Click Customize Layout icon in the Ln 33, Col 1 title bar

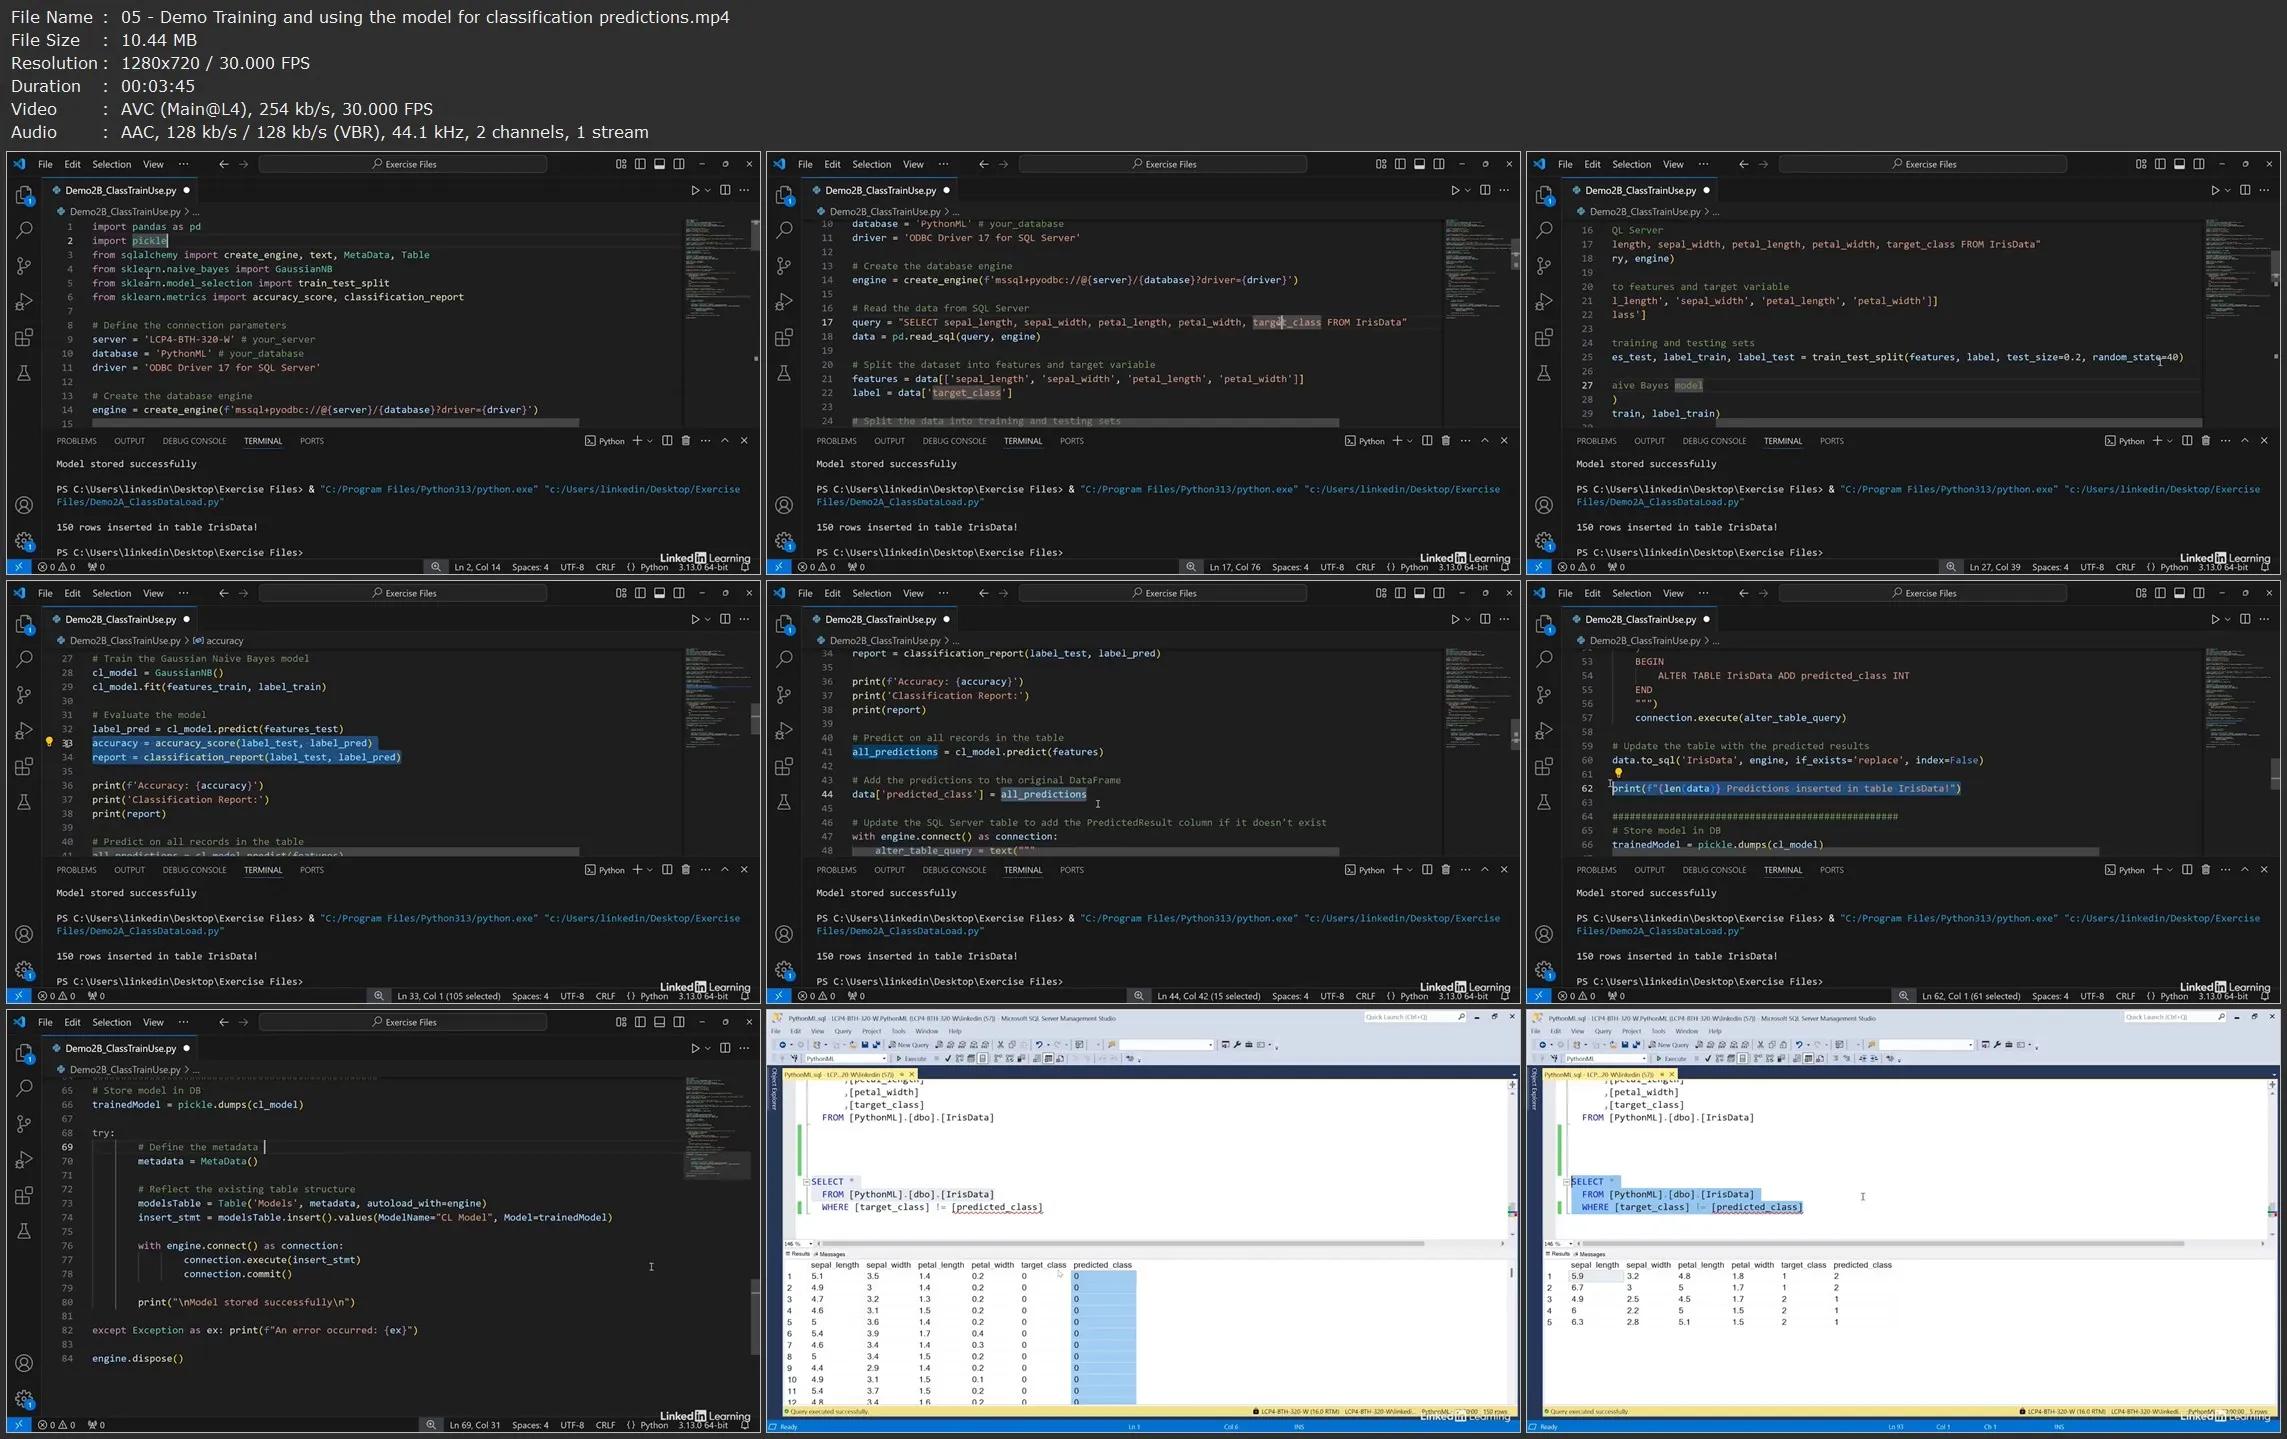[621, 593]
